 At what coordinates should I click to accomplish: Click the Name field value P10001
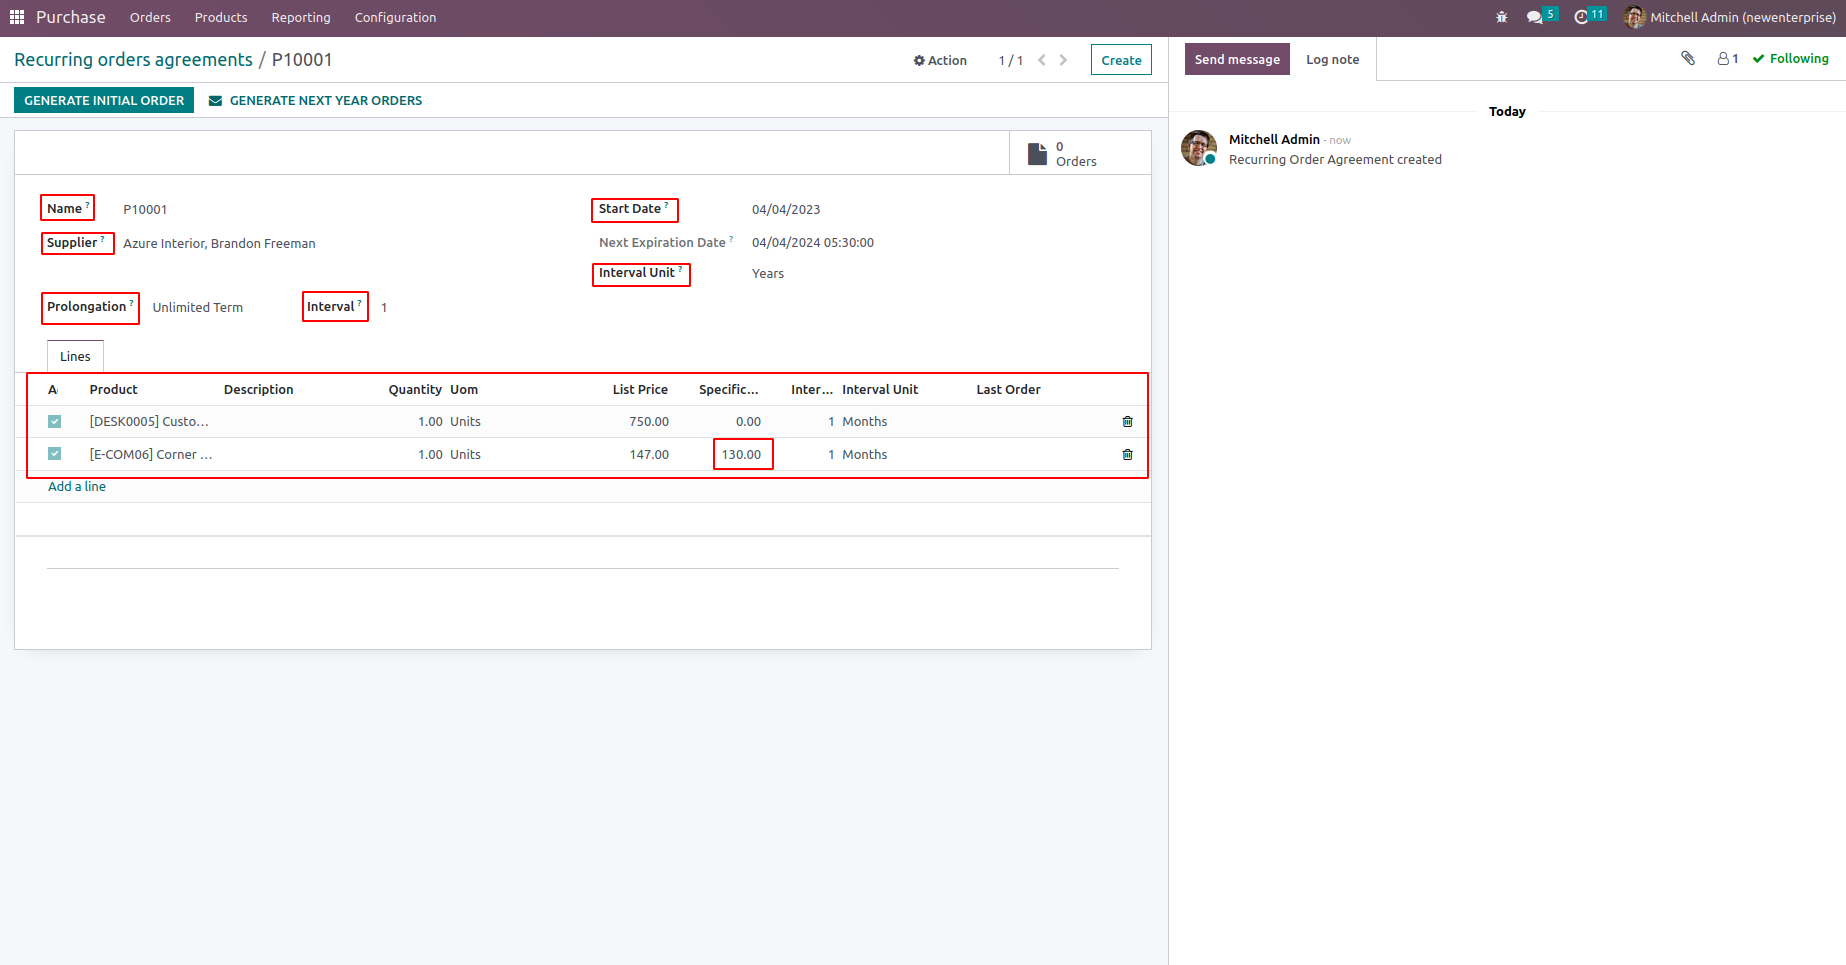pyautogui.click(x=145, y=210)
